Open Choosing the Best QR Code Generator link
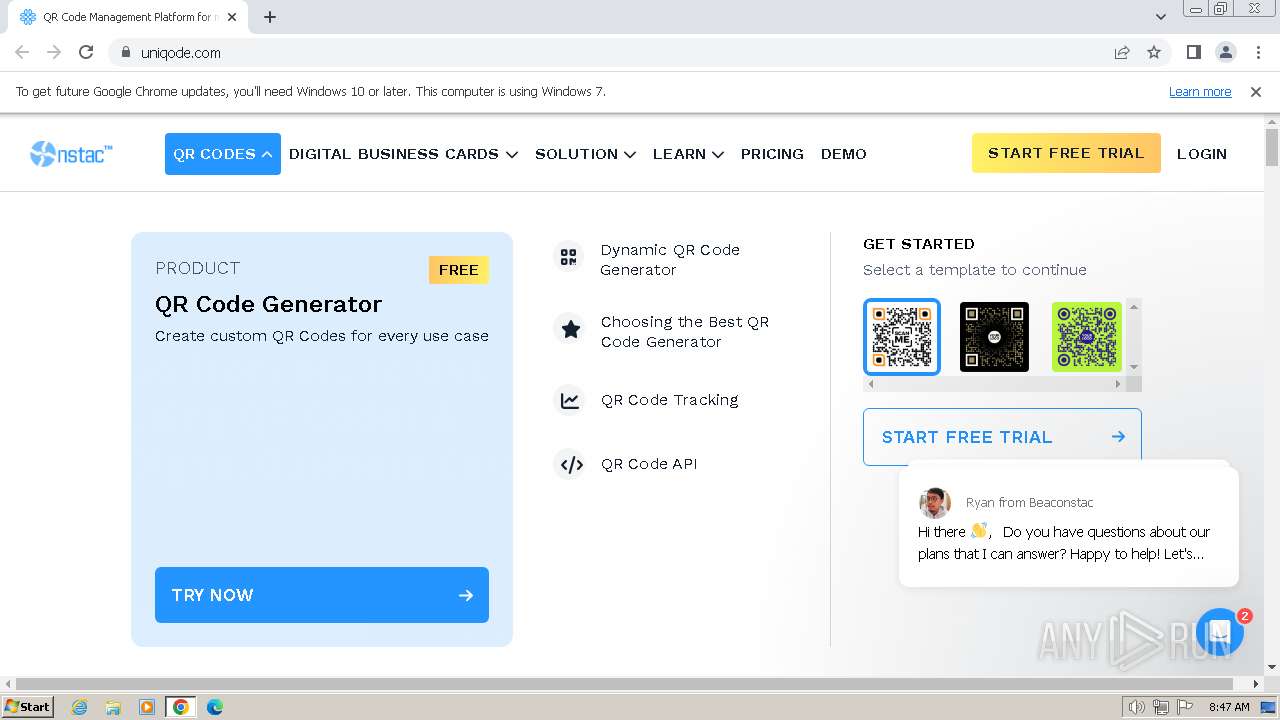Viewport: 1280px width, 720px height. [x=685, y=332]
